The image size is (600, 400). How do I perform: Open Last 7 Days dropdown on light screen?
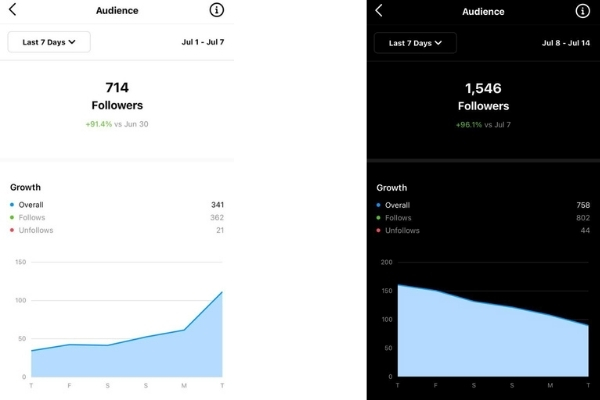pos(49,42)
